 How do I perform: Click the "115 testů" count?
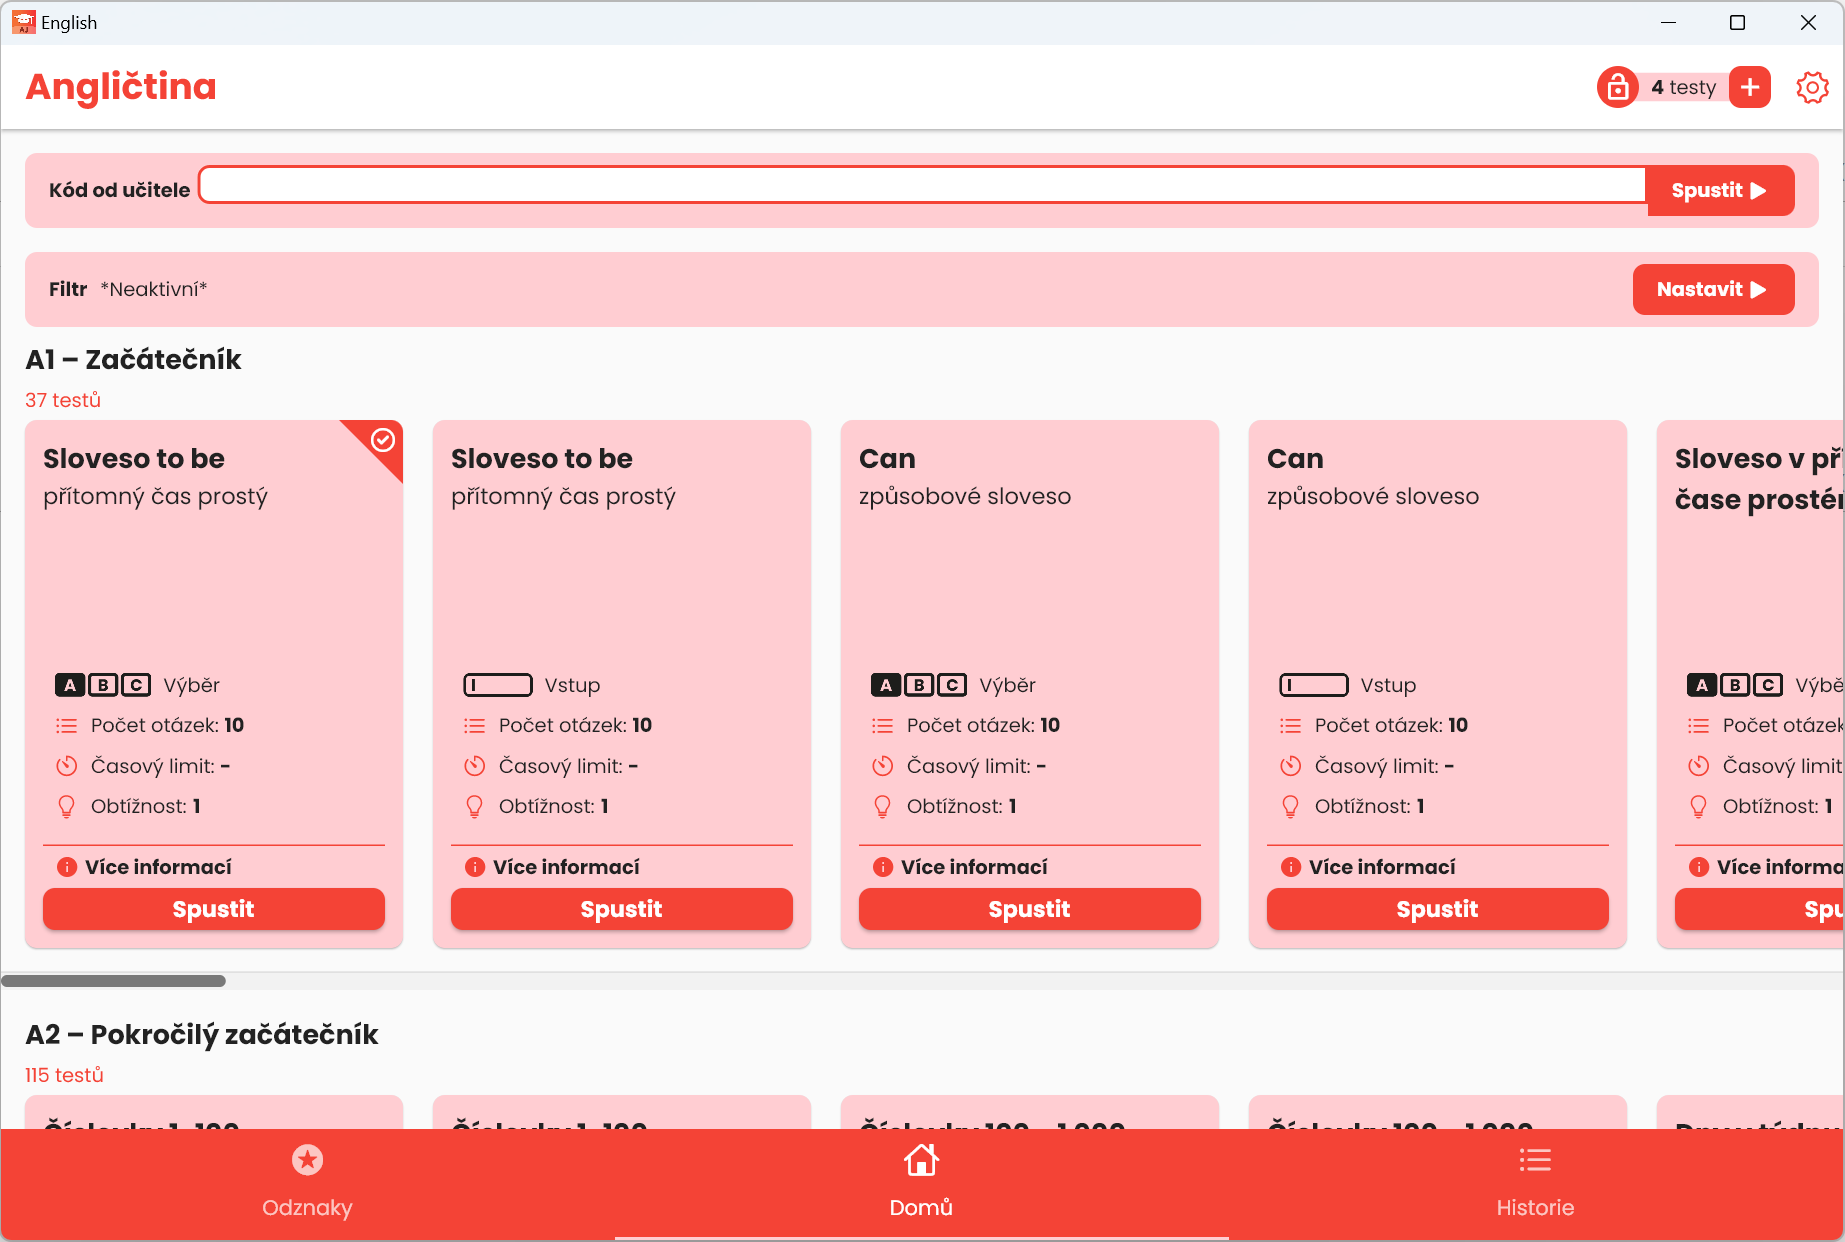point(64,1075)
